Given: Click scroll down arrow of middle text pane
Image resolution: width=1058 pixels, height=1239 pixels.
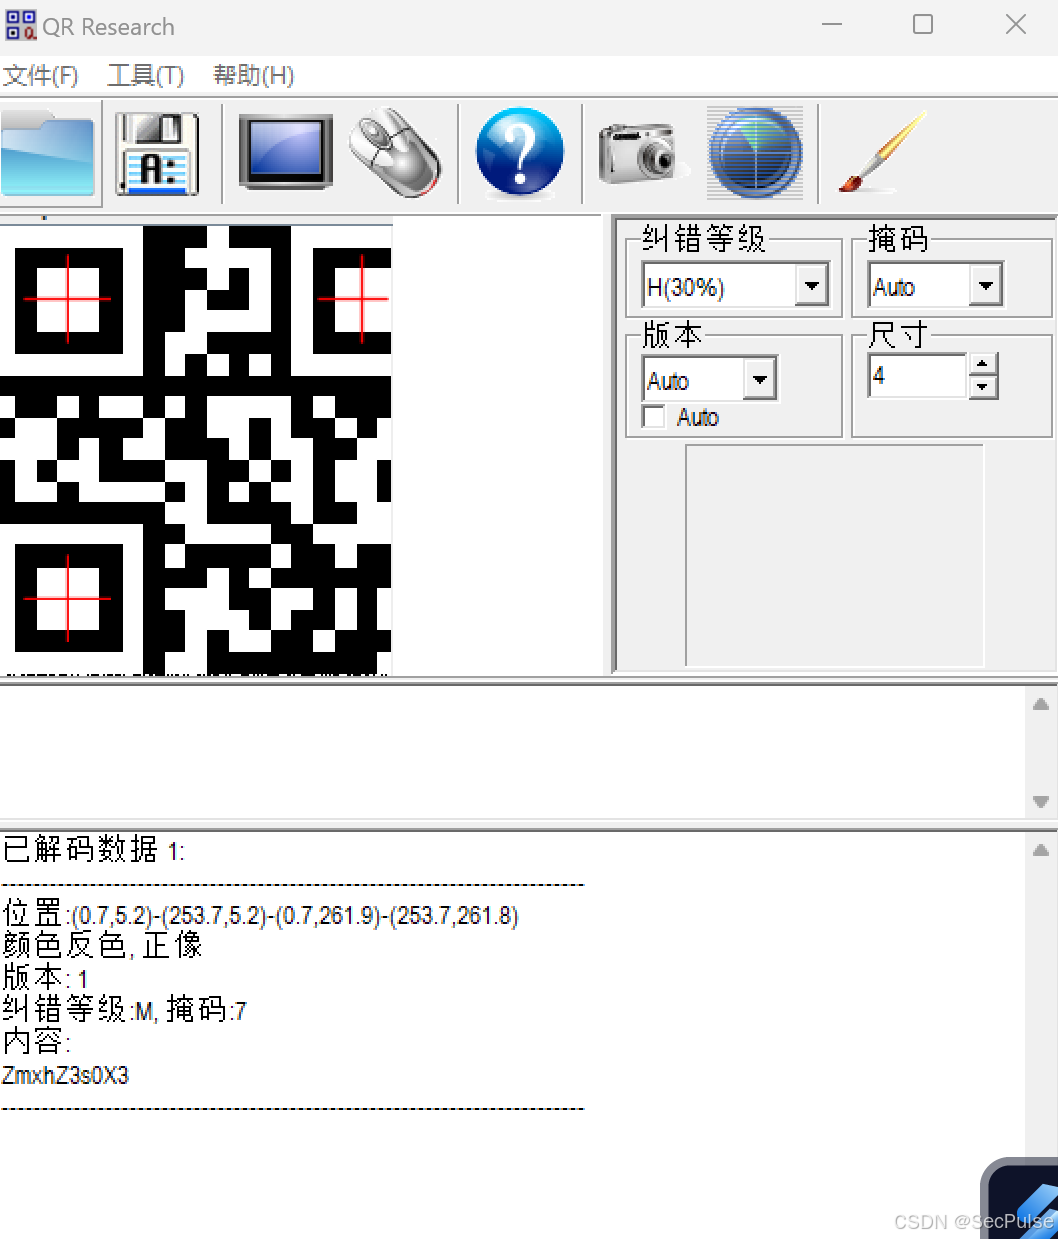Looking at the screenshot, I should point(1041,802).
